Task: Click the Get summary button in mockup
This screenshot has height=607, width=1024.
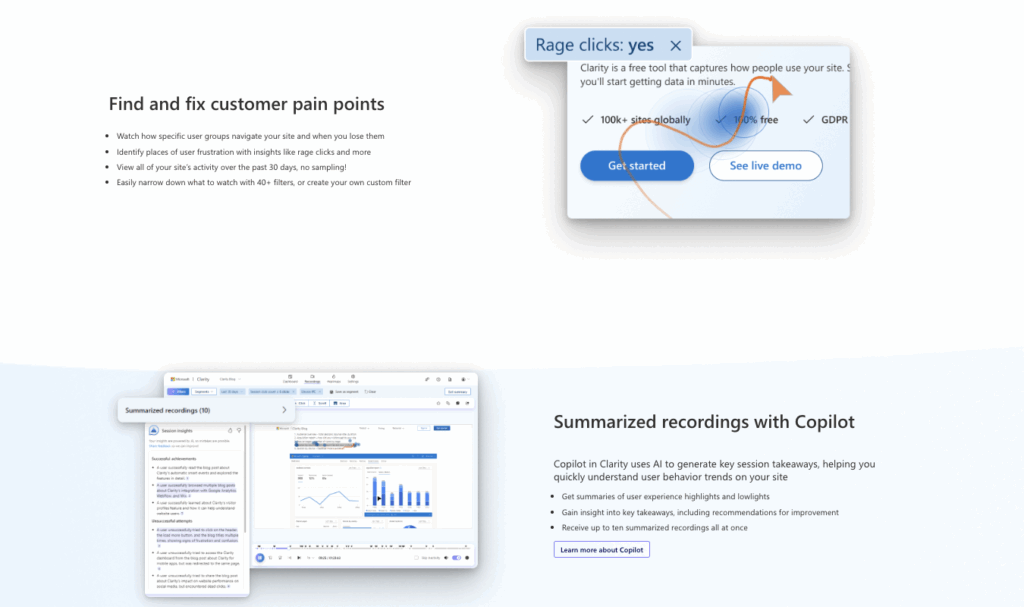Action: click(x=457, y=392)
